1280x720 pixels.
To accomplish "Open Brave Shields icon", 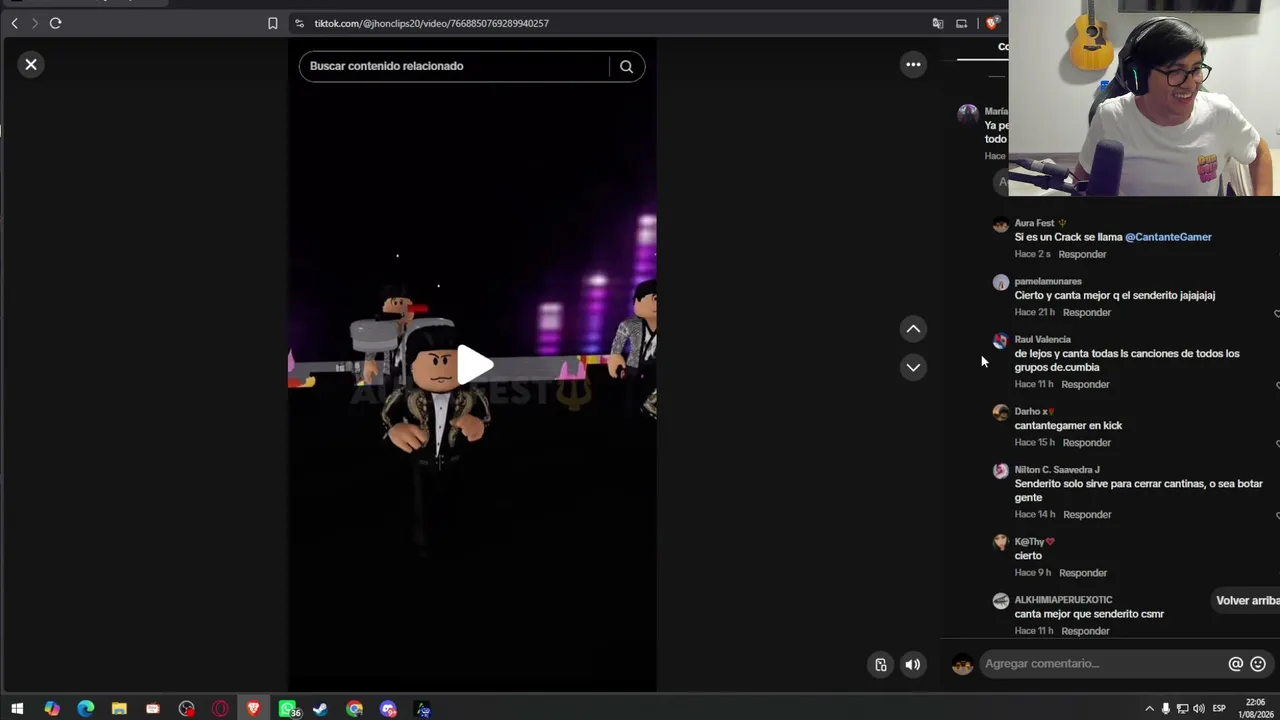I will (991, 23).
